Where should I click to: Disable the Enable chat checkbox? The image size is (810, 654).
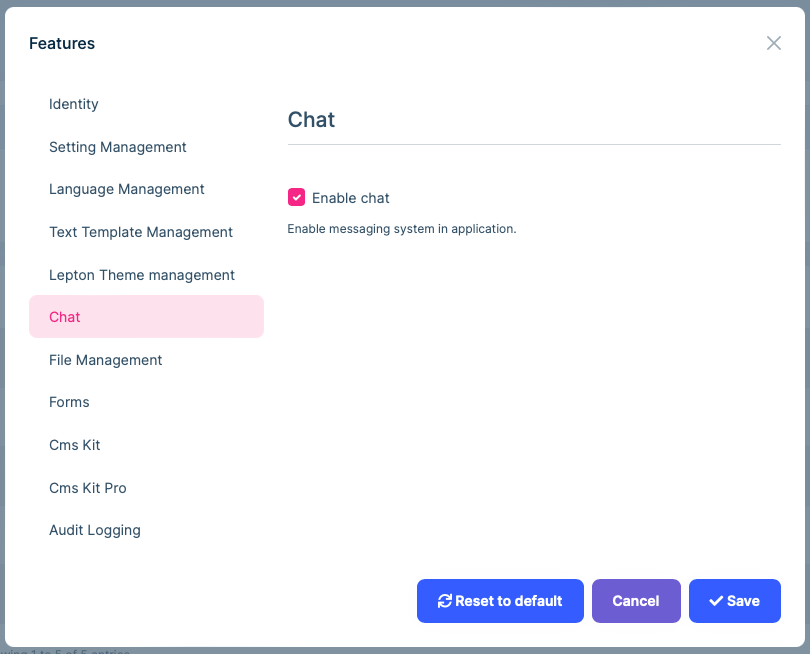(x=296, y=197)
